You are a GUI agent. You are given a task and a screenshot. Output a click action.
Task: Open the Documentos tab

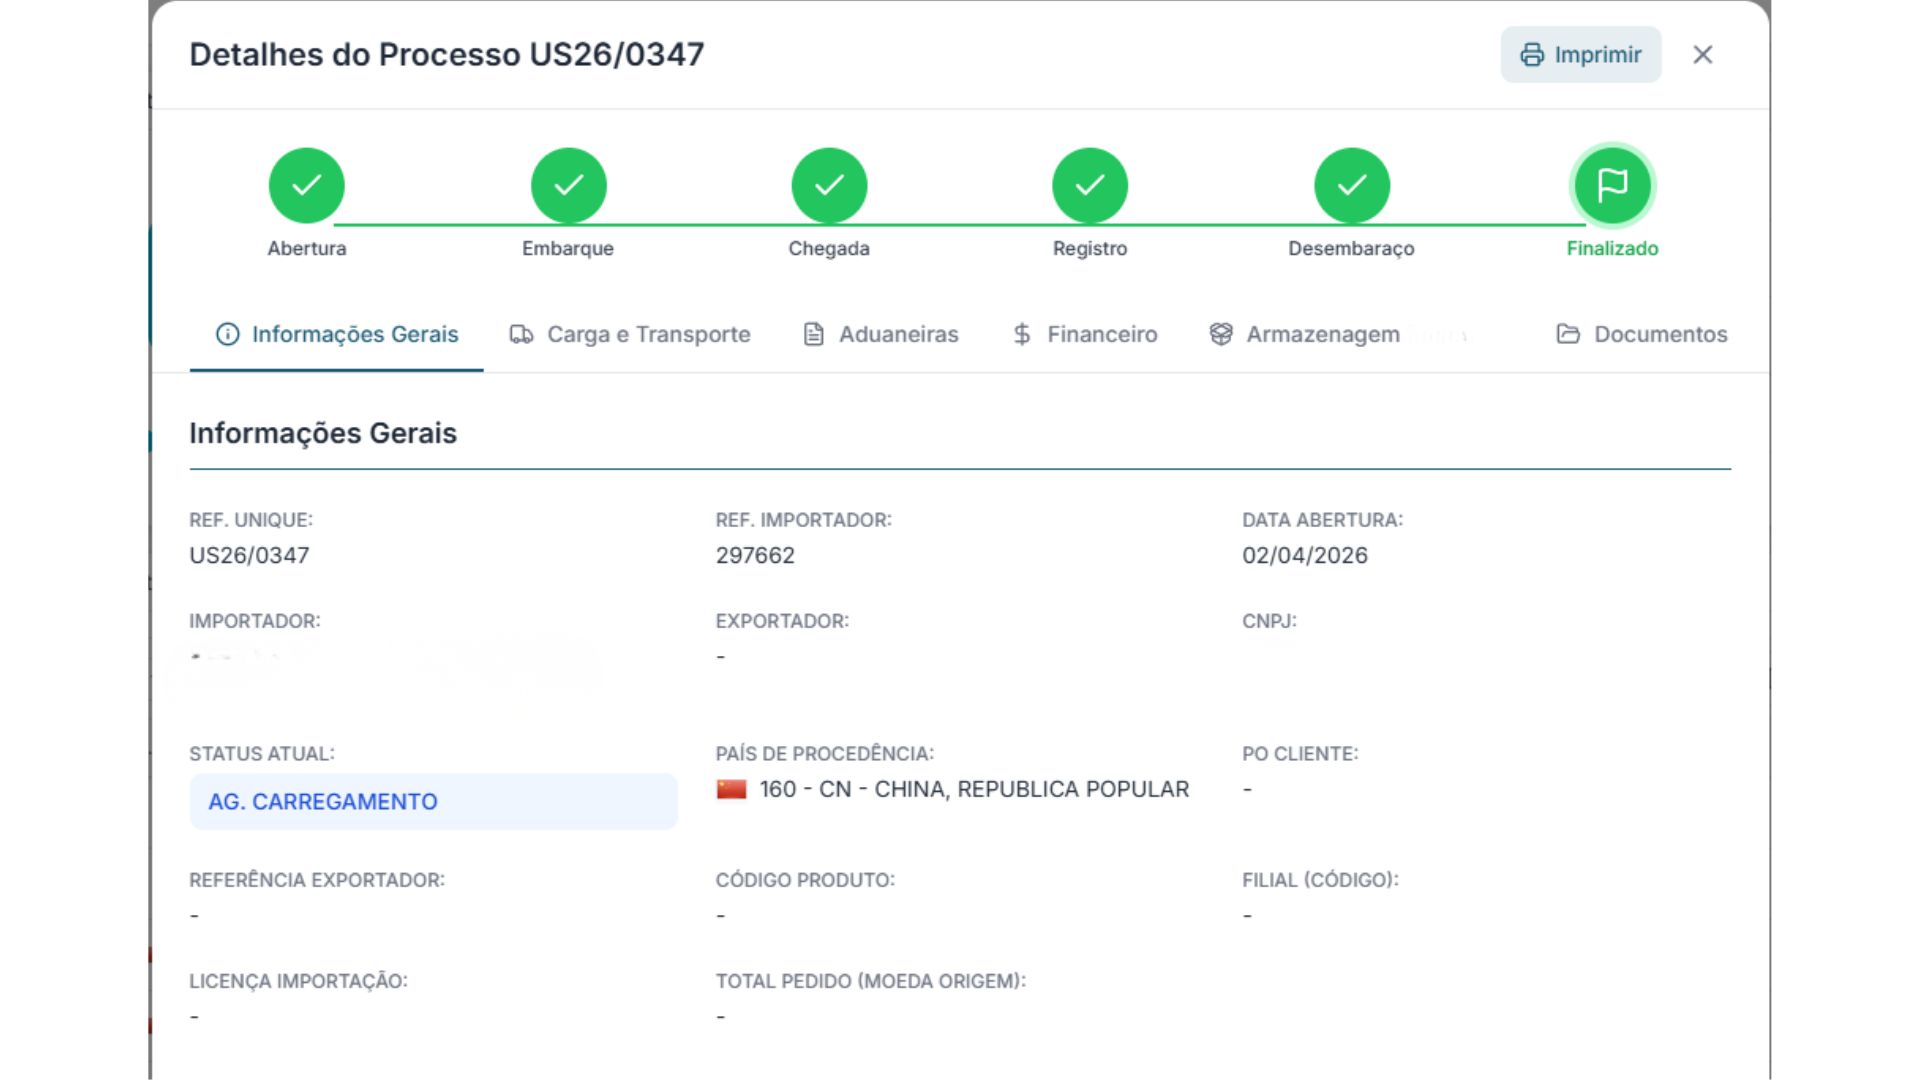1642,334
